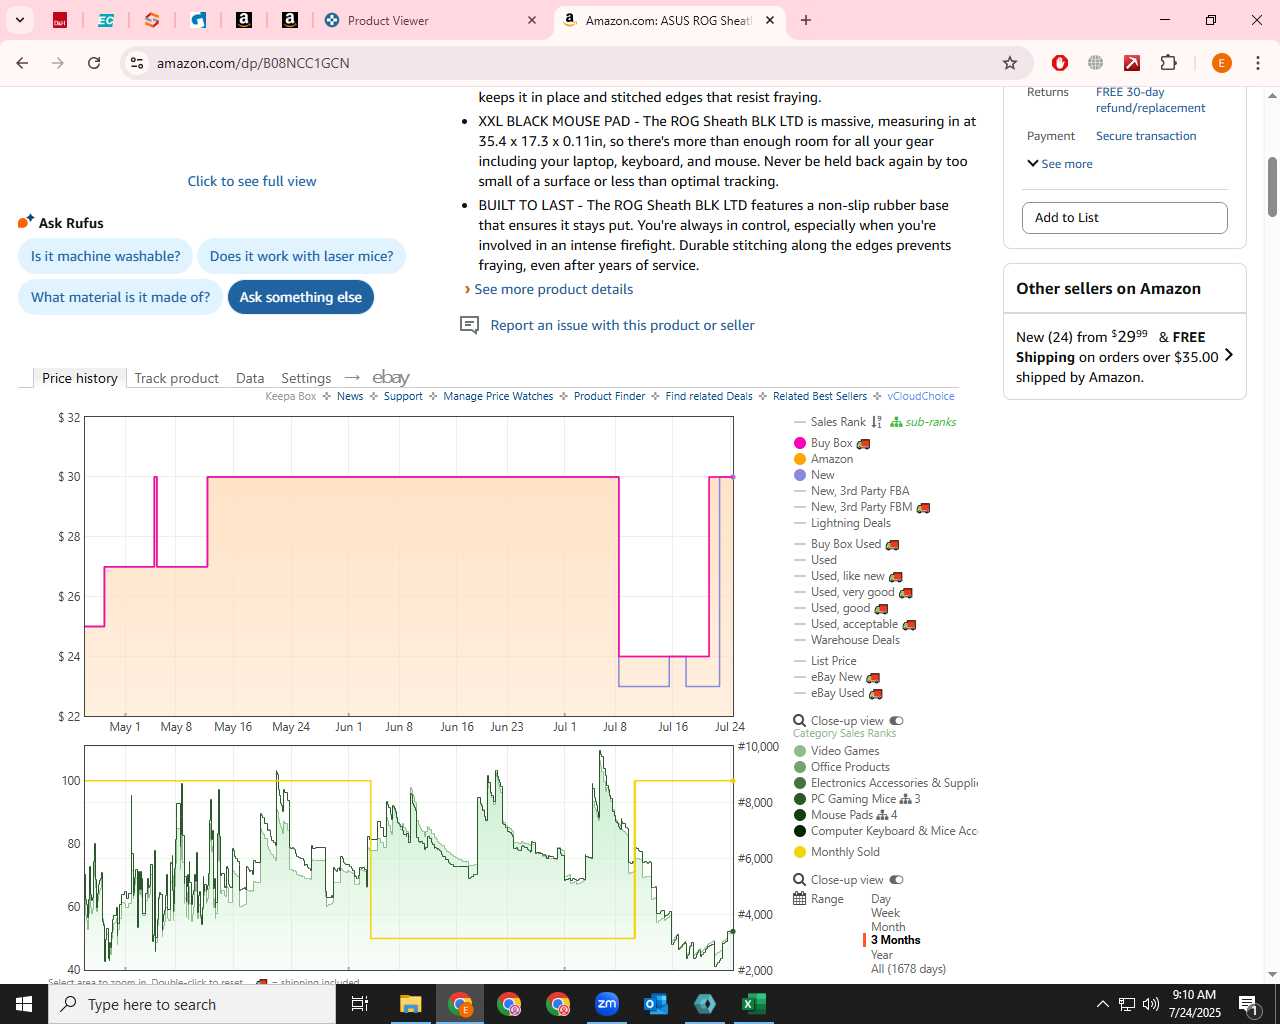Toggle the Video Games rank series
The width and height of the screenshot is (1280, 1024).
click(x=837, y=751)
